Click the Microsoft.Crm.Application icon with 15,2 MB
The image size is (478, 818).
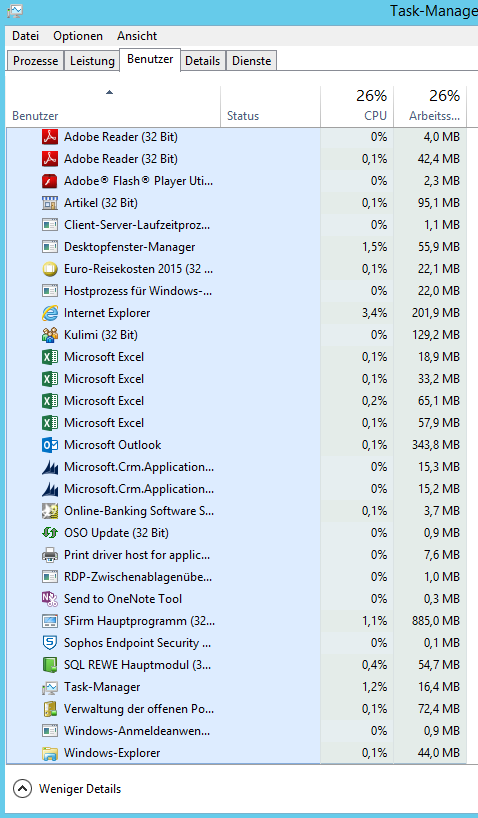click(50, 489)
